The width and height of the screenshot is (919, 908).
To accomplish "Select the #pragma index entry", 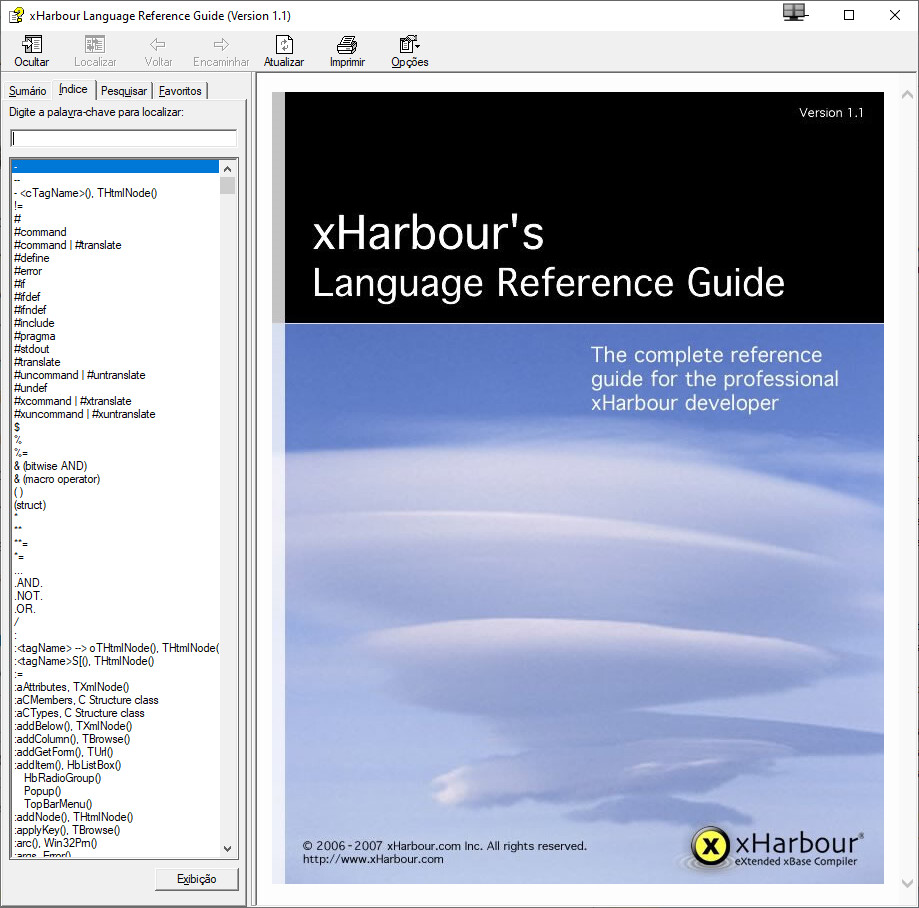I will coord(35,336).
